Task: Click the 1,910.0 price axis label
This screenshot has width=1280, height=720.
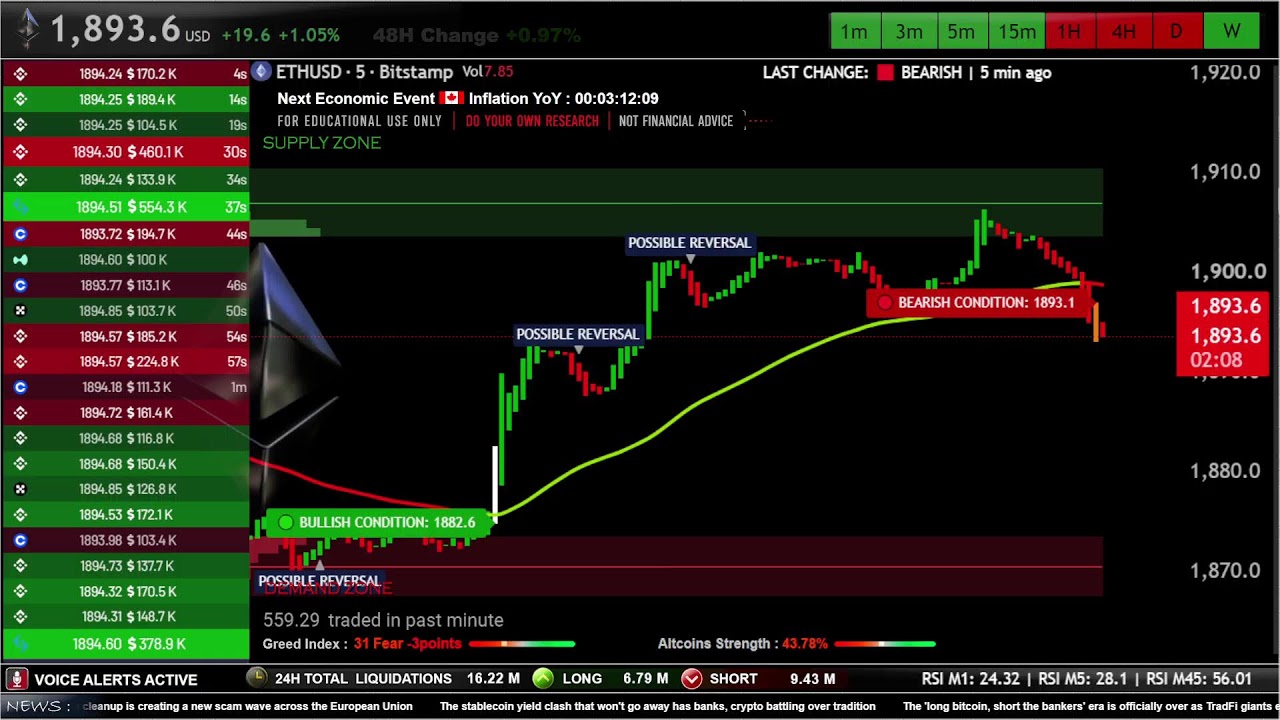Action: pyautogui.click(x=1224, y=172)
